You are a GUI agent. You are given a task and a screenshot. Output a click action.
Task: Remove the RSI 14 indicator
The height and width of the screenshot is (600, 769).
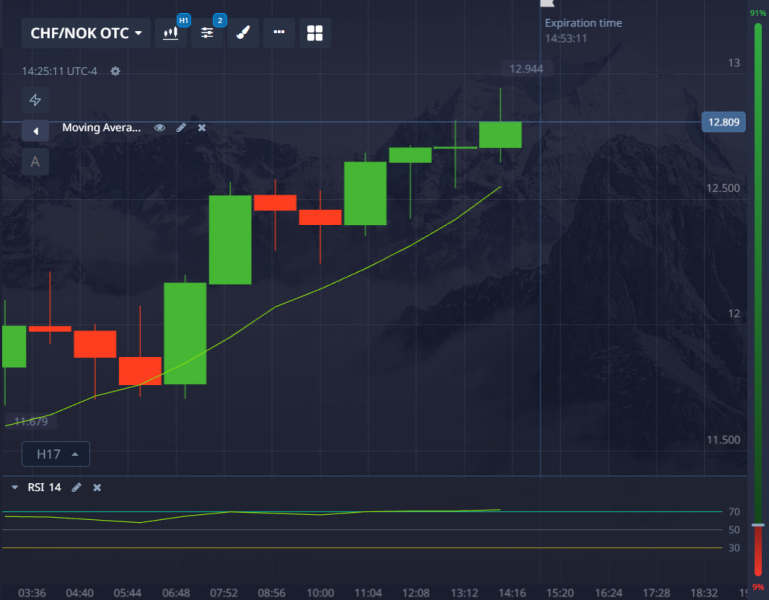[97, 487]
